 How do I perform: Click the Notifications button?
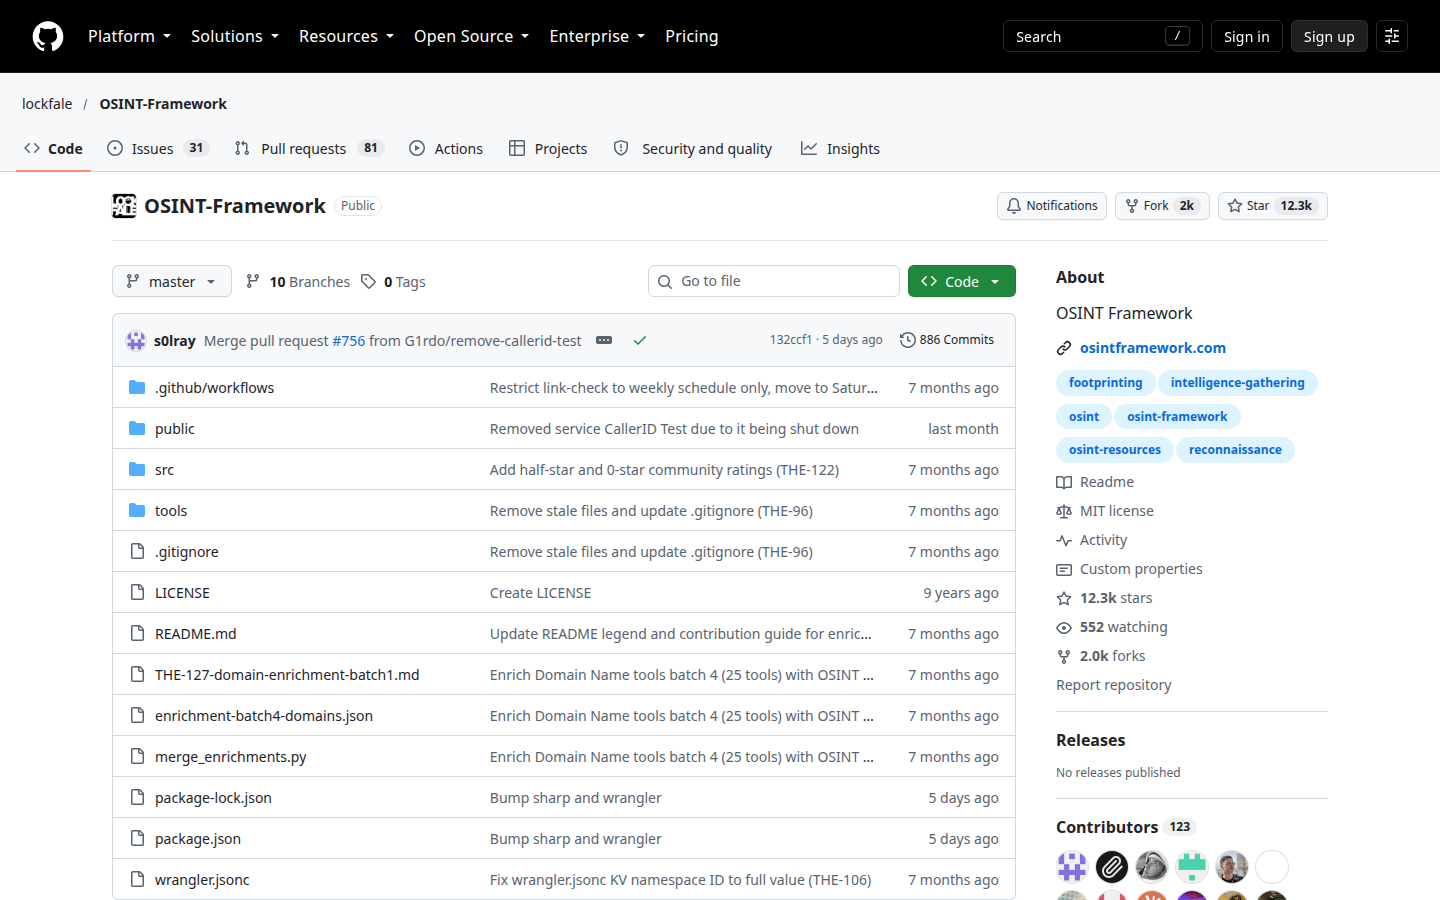pyautogui.click(x=1052, y=206)
